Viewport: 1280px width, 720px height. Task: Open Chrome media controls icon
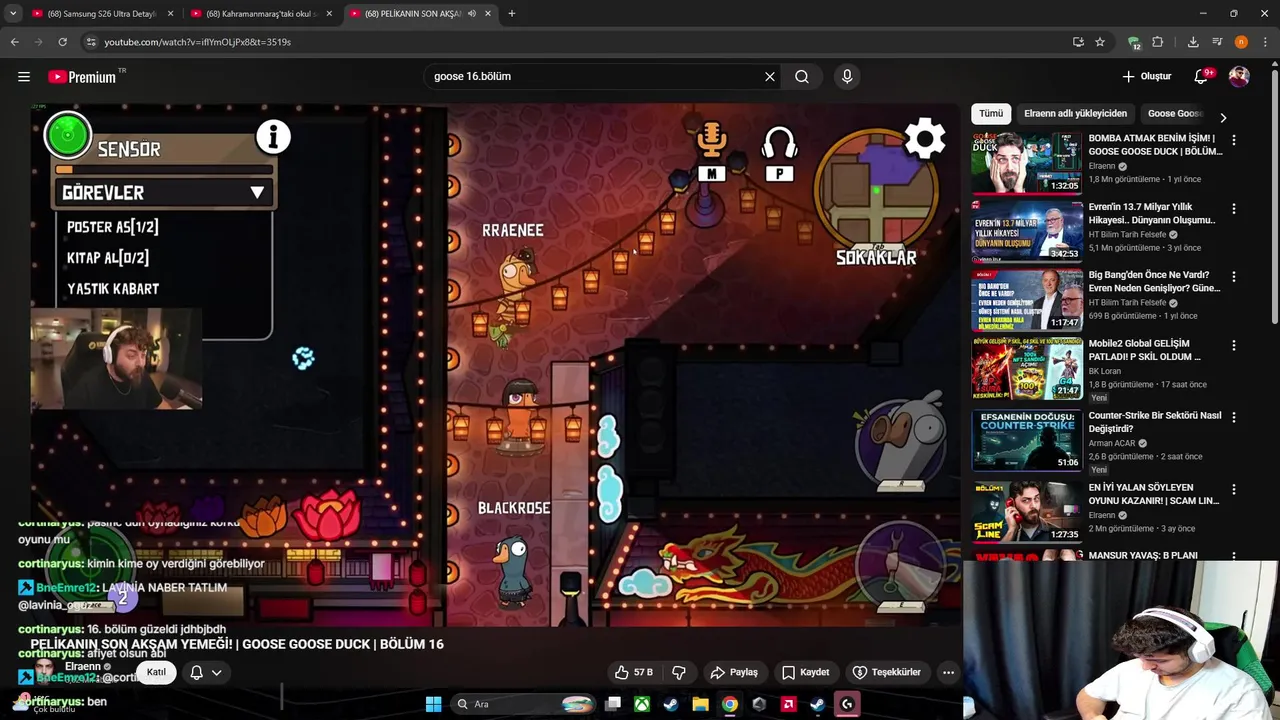pos(1217,42)
